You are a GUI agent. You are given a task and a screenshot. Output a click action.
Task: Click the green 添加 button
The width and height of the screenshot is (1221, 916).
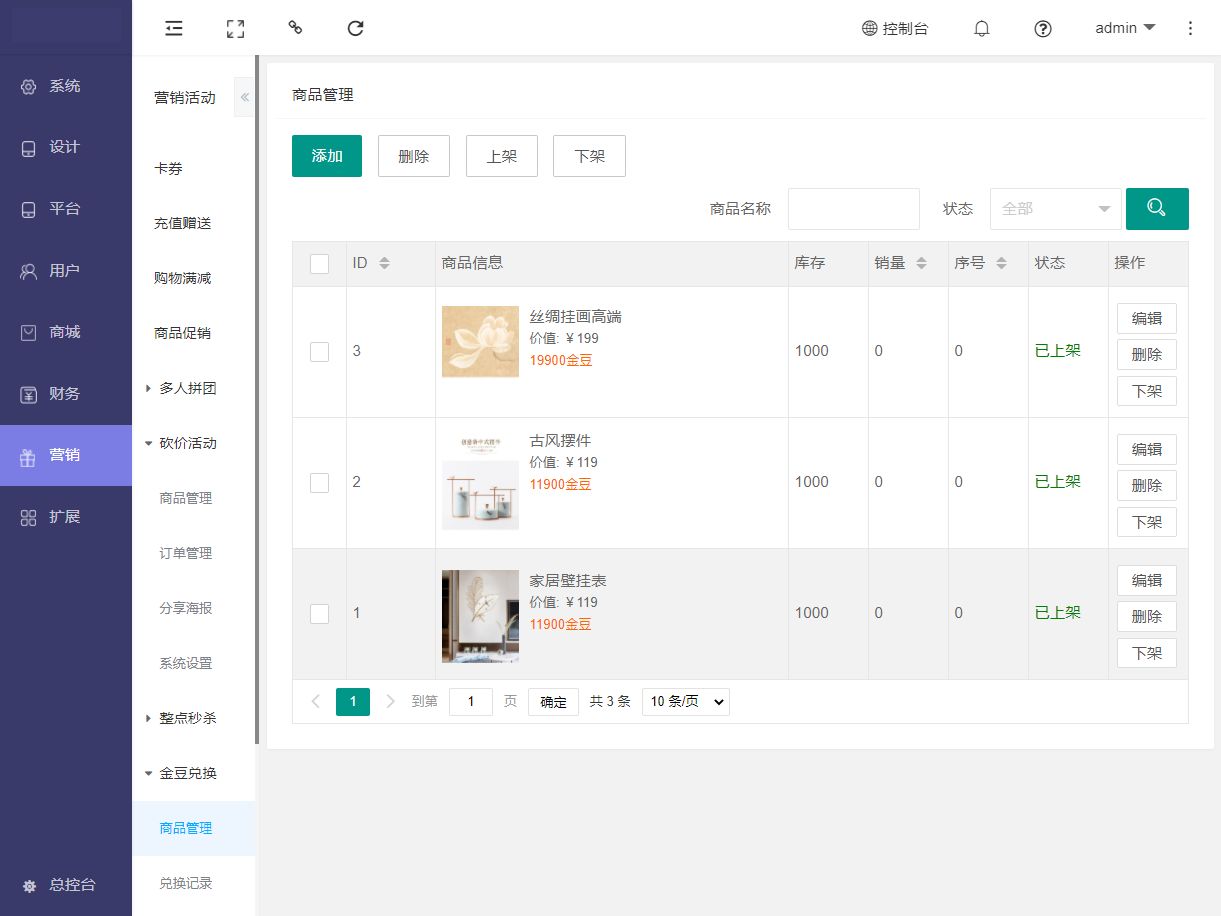click(327, 156)
